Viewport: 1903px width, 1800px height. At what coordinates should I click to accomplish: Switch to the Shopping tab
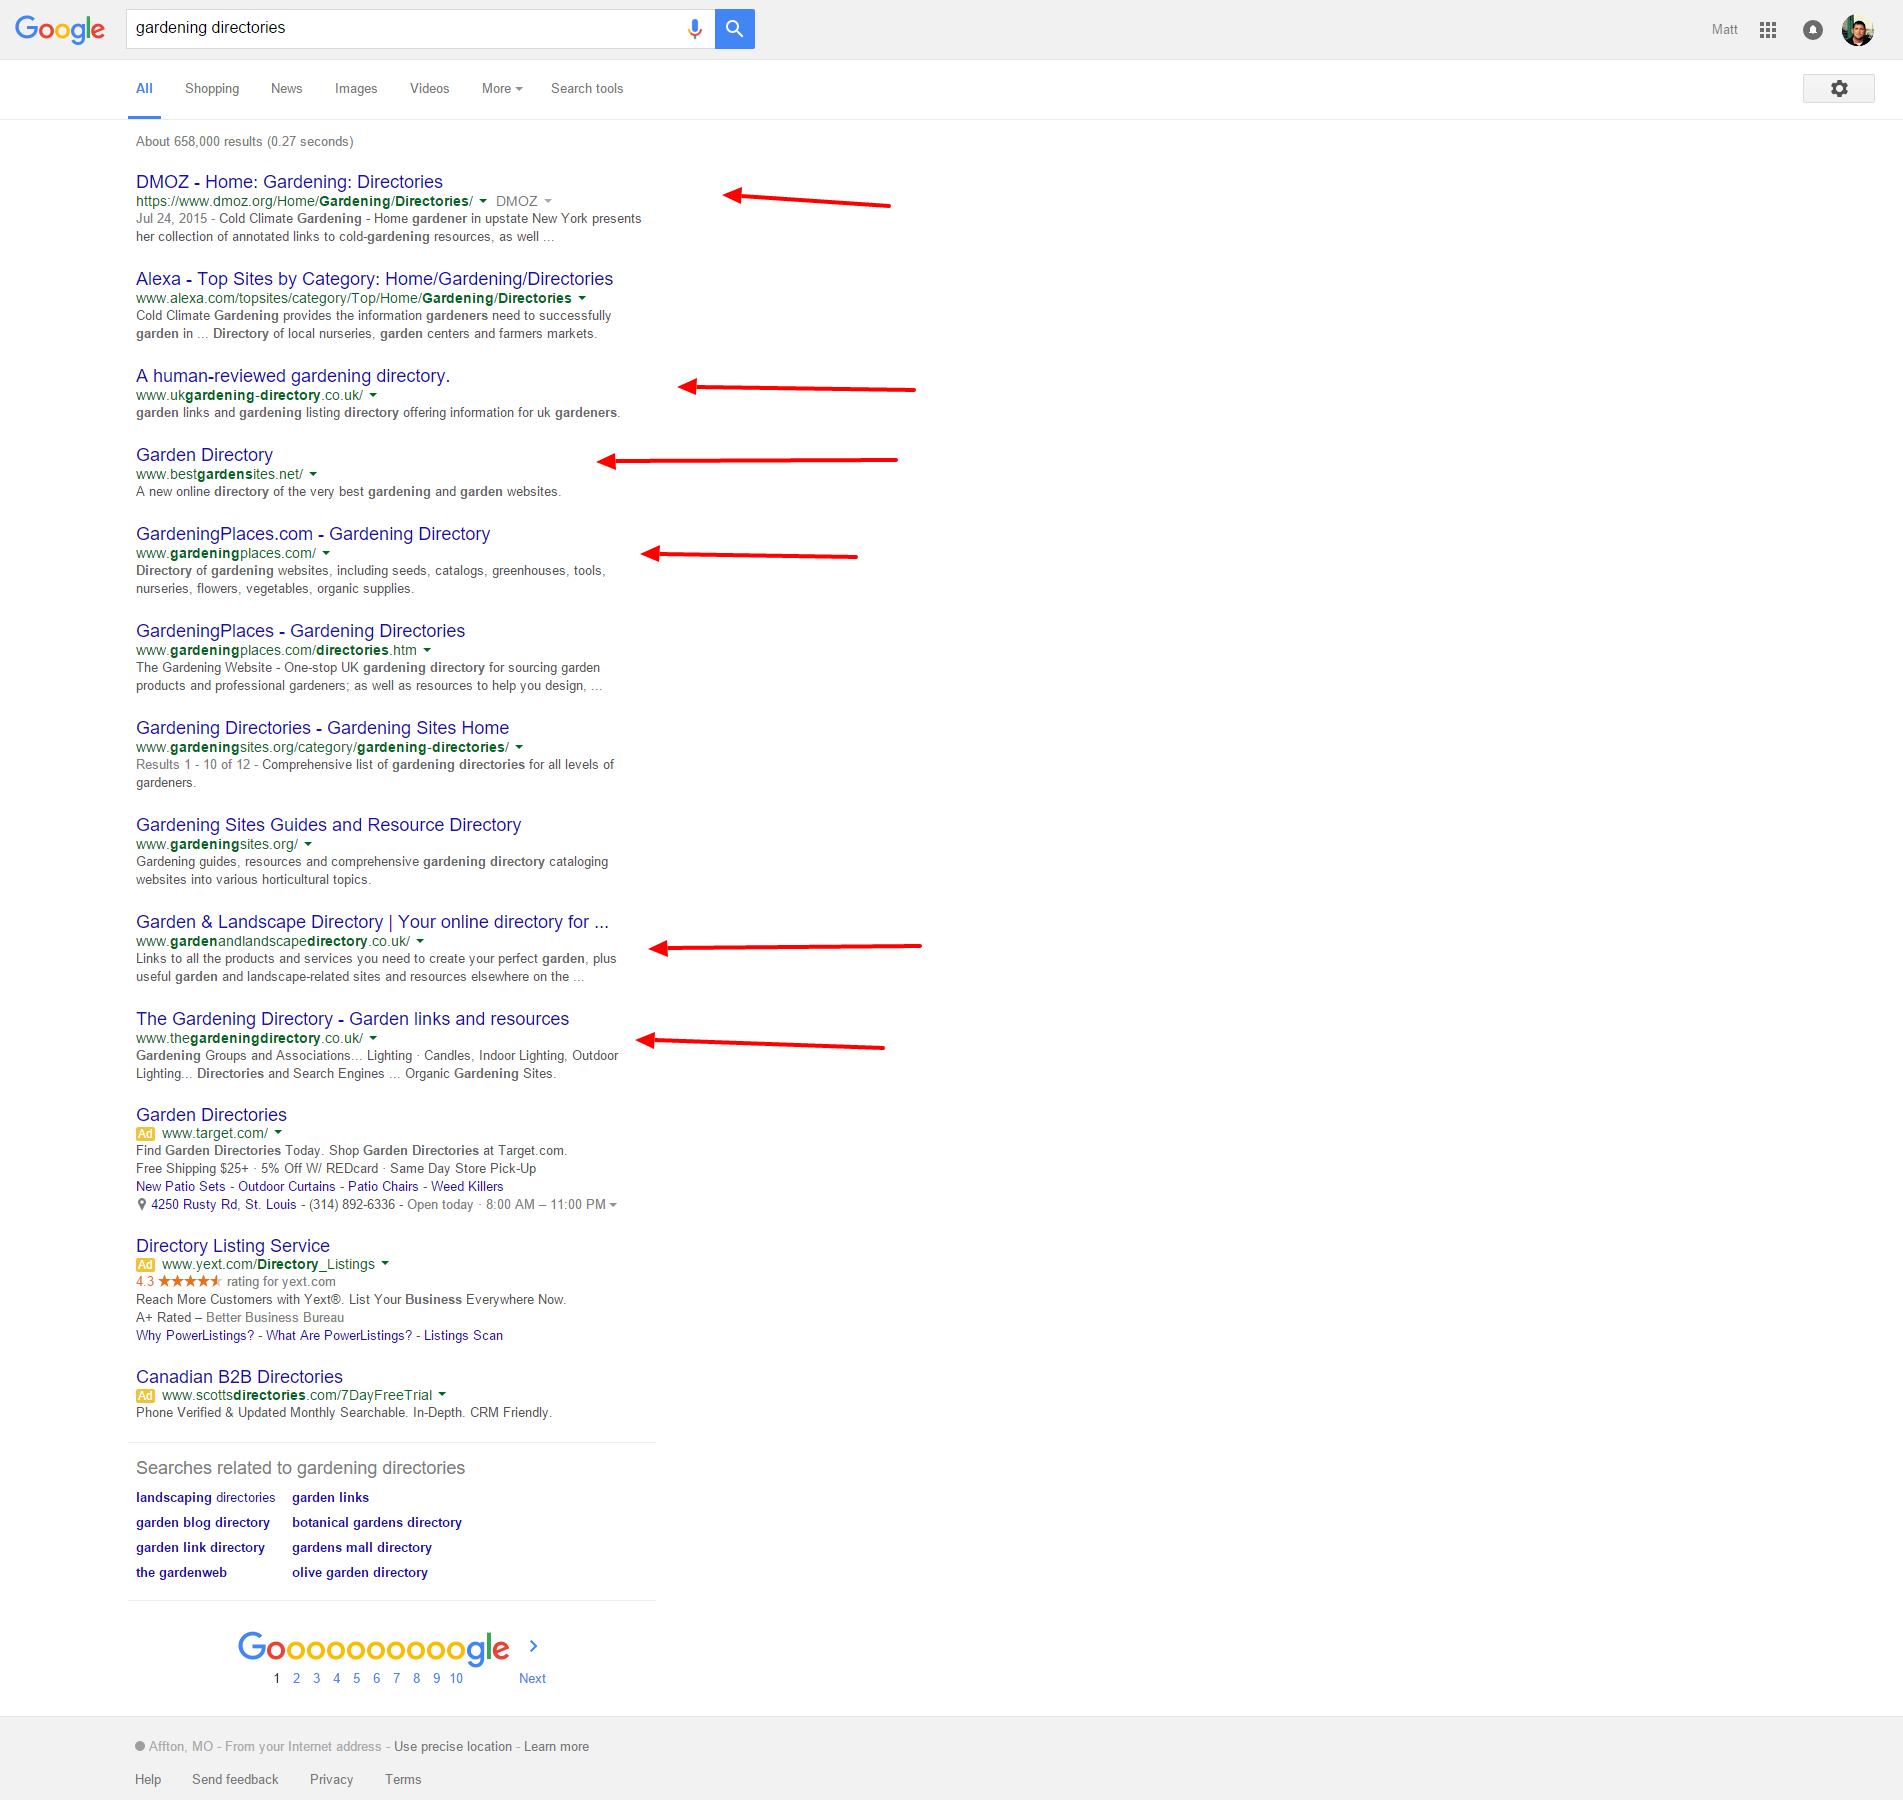[x=212, y=89]
